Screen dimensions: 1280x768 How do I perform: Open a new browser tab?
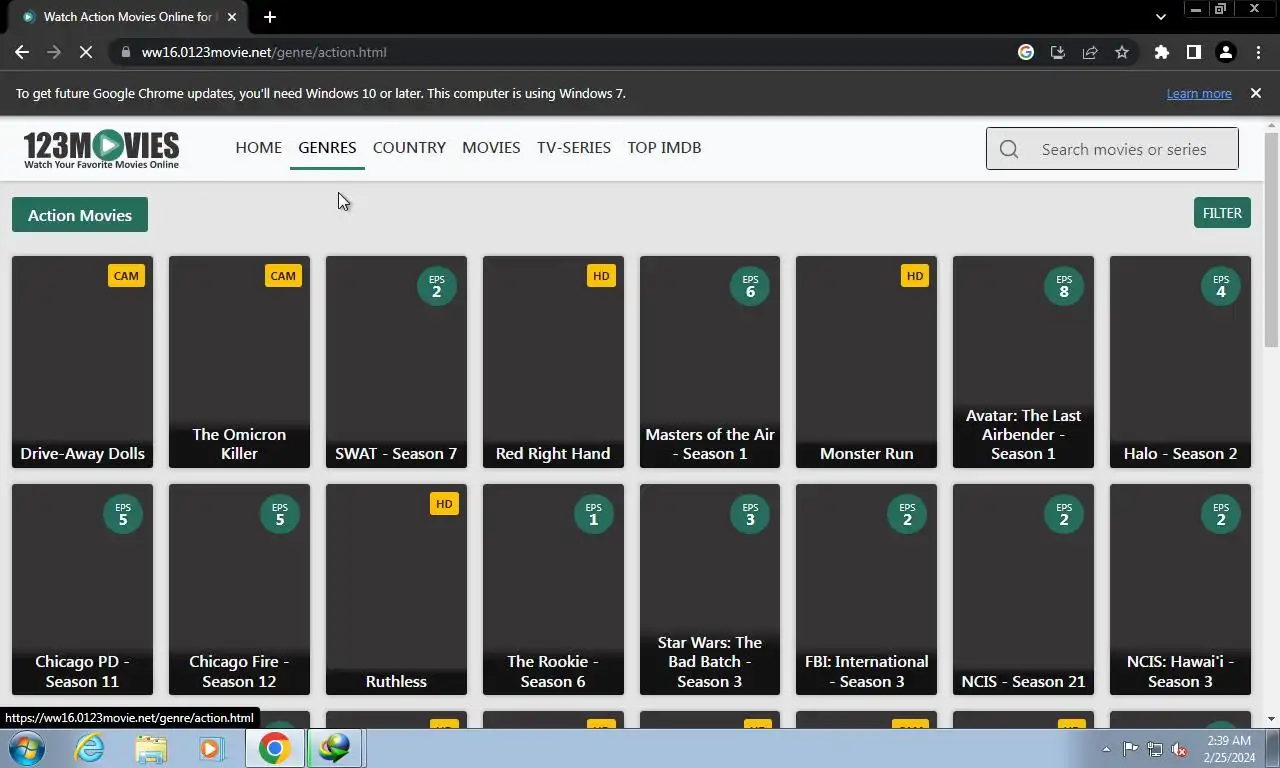pos(270,17)
